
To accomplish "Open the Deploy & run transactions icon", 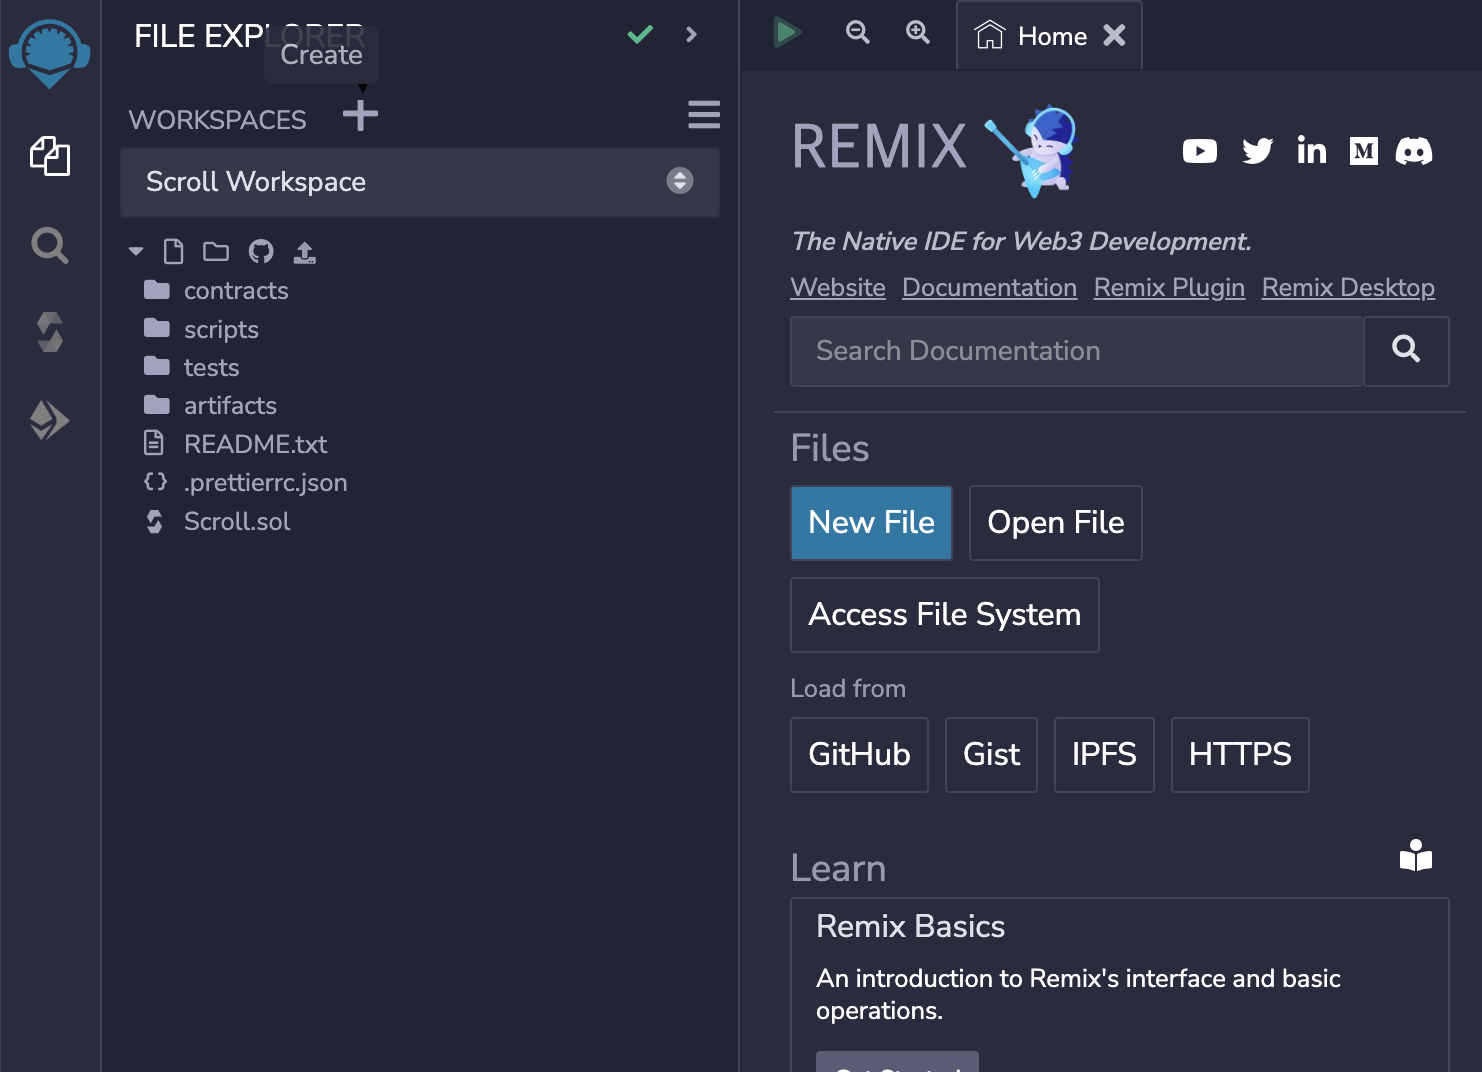I will pyautogui.click(x=49, y=420).
